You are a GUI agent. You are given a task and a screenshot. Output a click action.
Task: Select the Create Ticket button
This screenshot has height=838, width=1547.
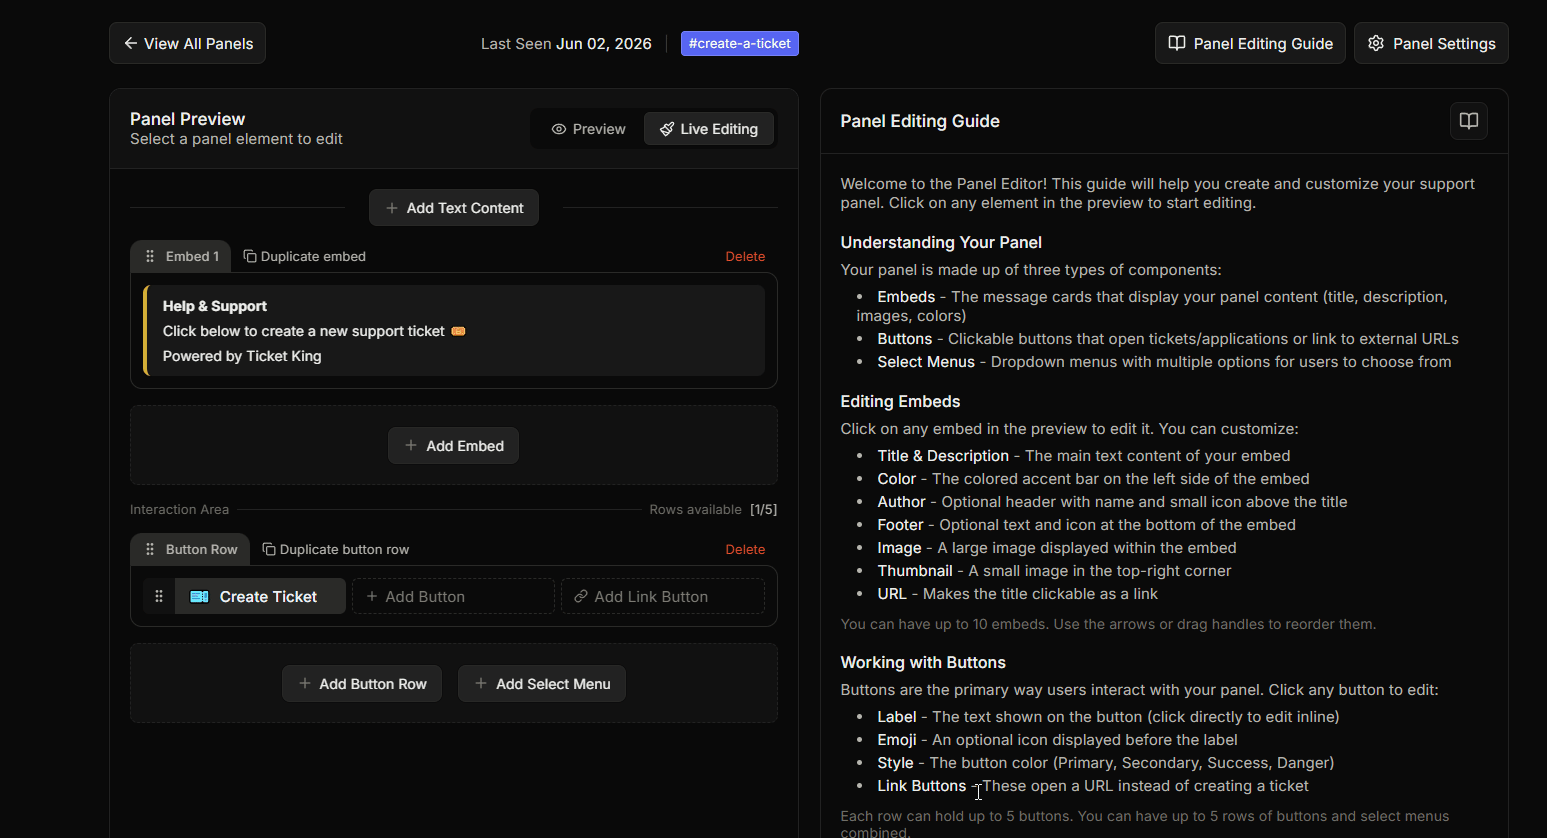coord(260,596)
